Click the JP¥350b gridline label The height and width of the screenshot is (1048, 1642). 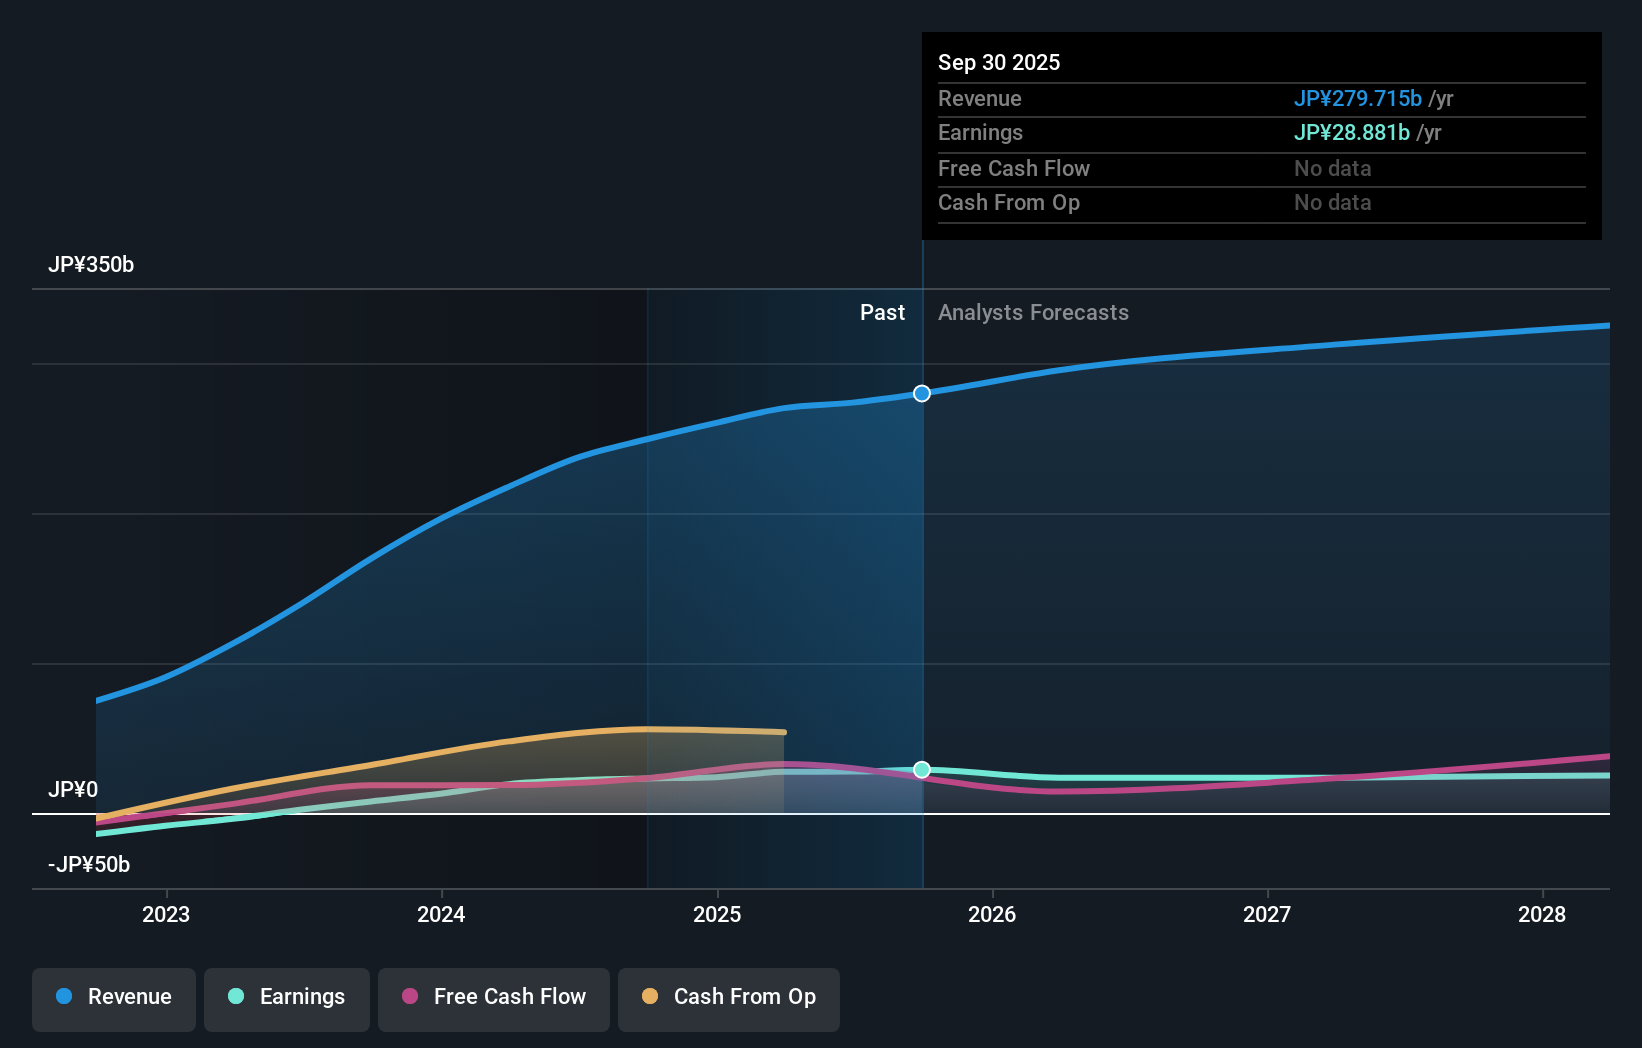pyautogui.click(x=91, y=264)
